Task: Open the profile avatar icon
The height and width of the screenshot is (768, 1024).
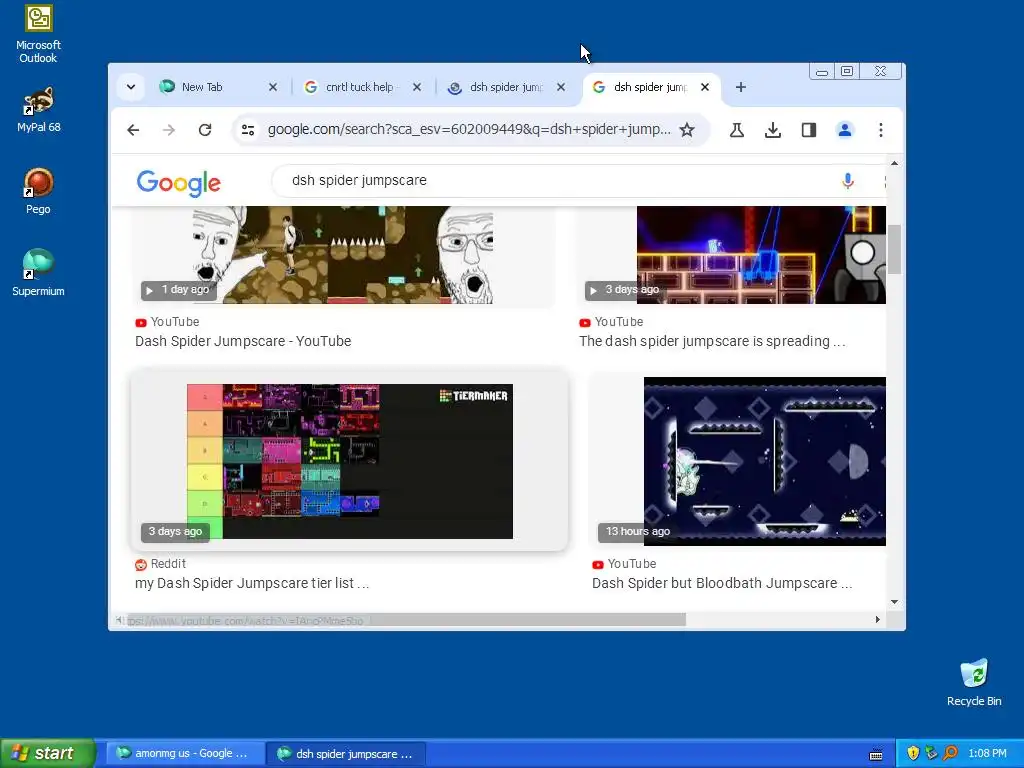Action: [x=844, y=130]
